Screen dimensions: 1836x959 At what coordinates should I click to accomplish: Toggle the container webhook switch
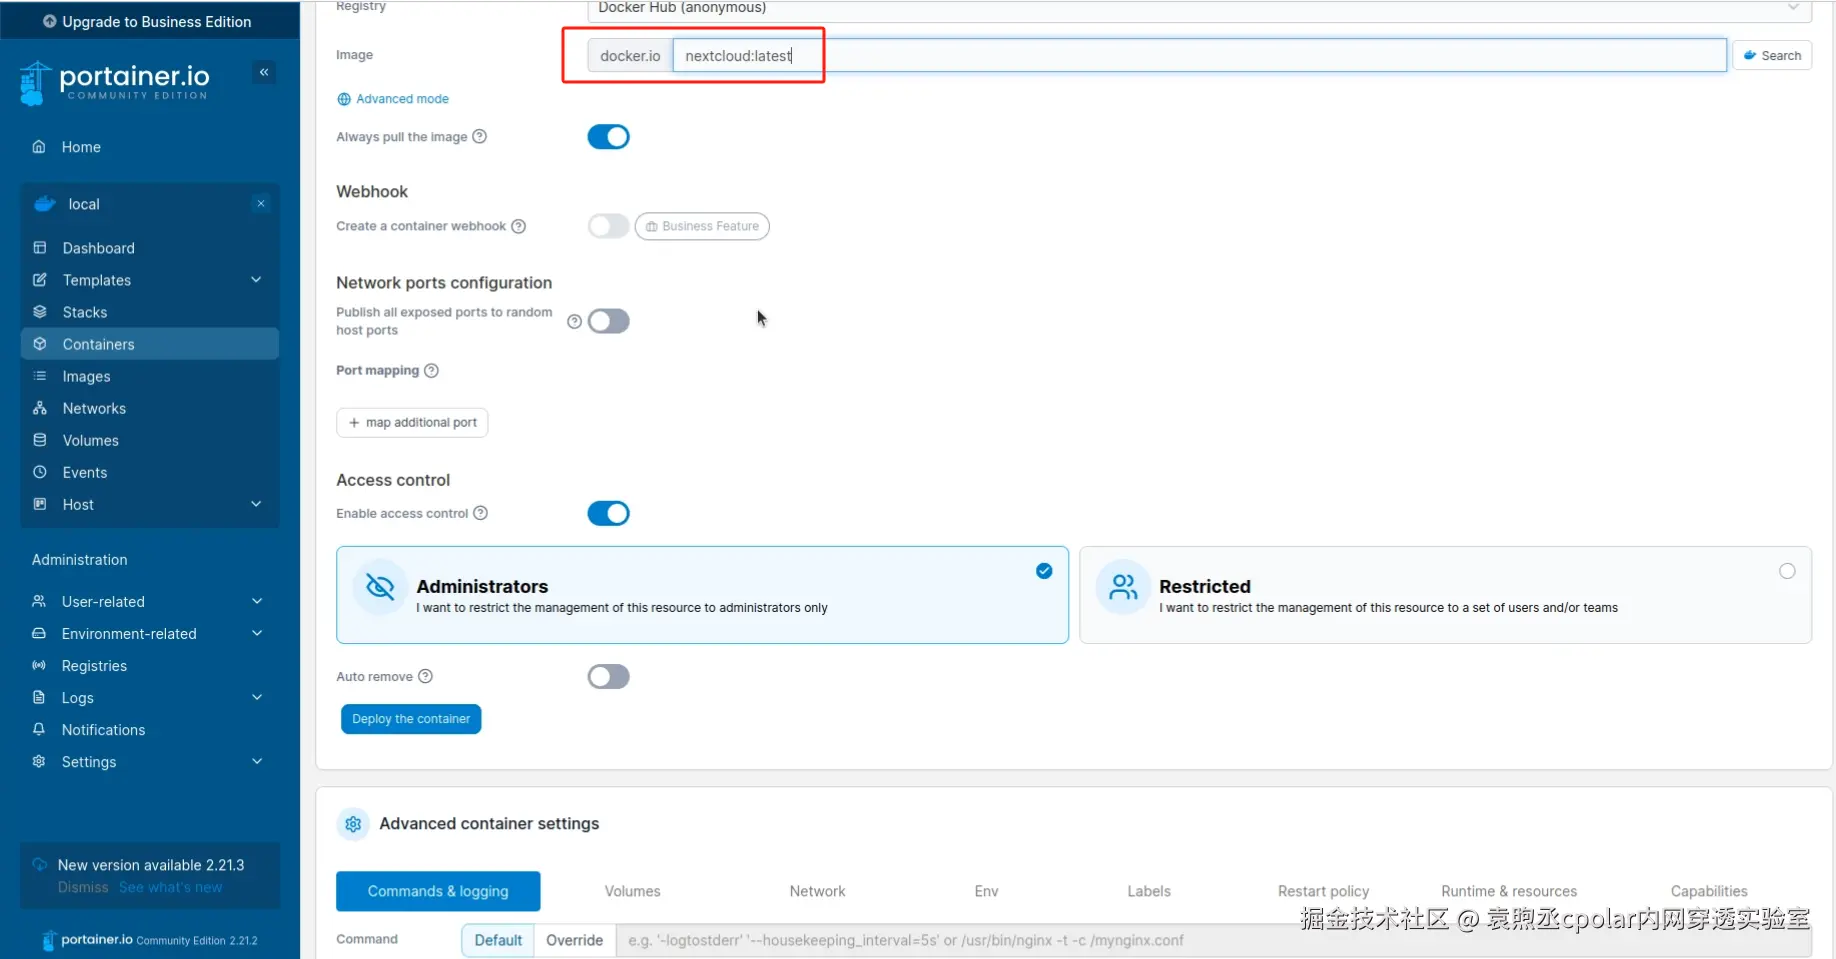[x=608, y=226]
